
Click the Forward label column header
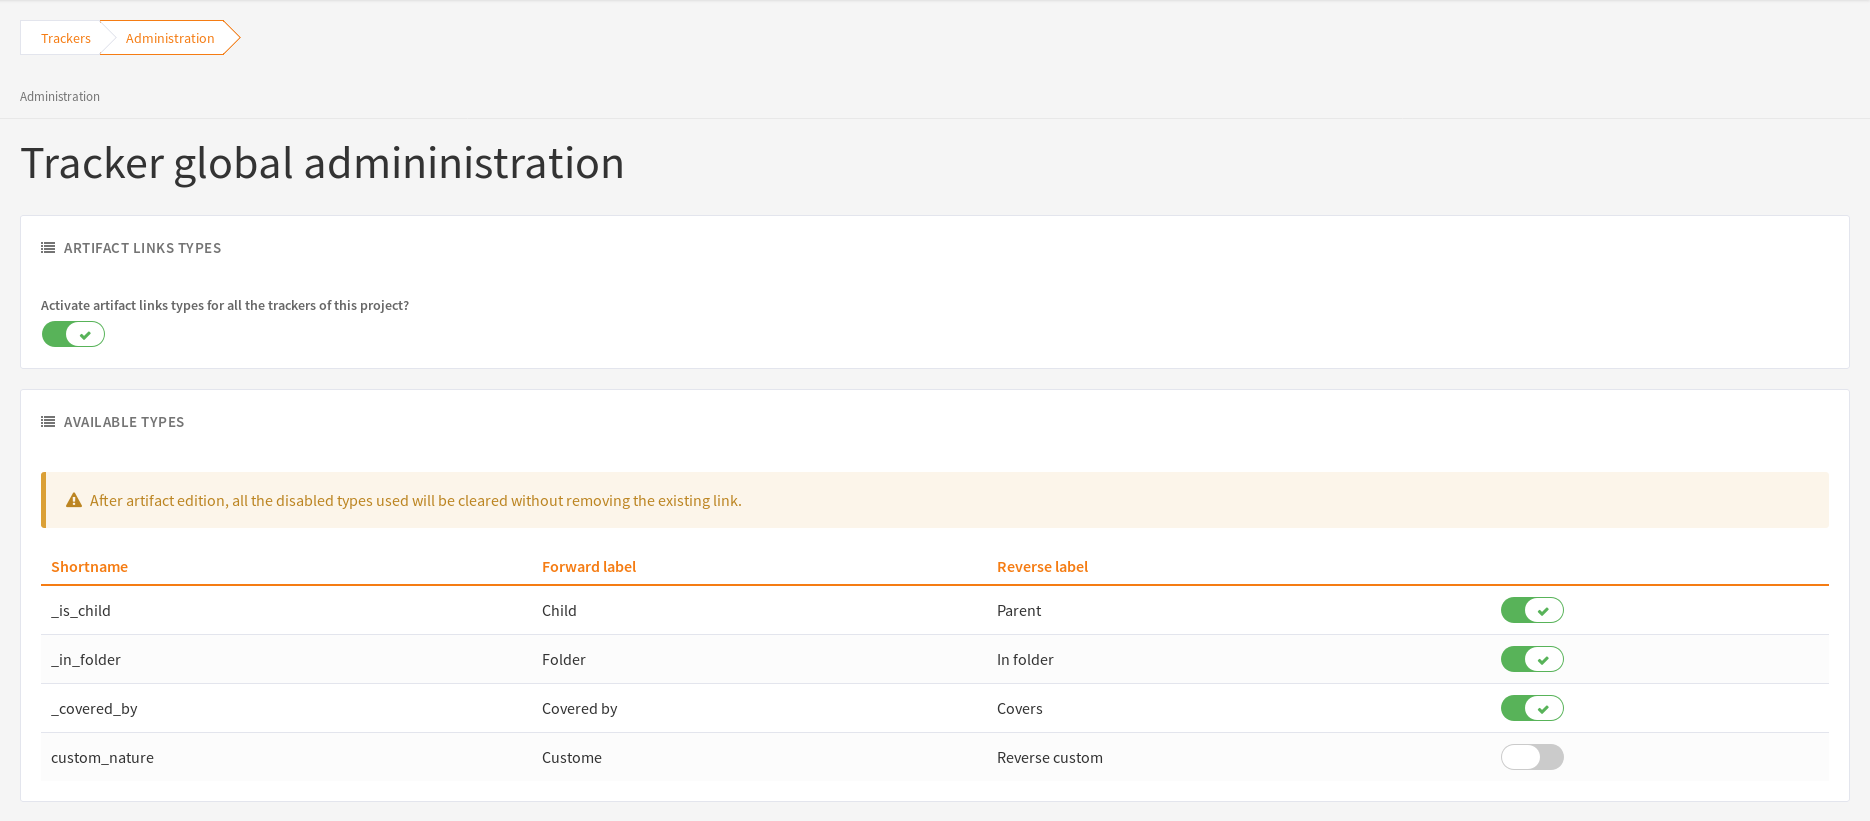pyautogui.click(x=589, y=567)
